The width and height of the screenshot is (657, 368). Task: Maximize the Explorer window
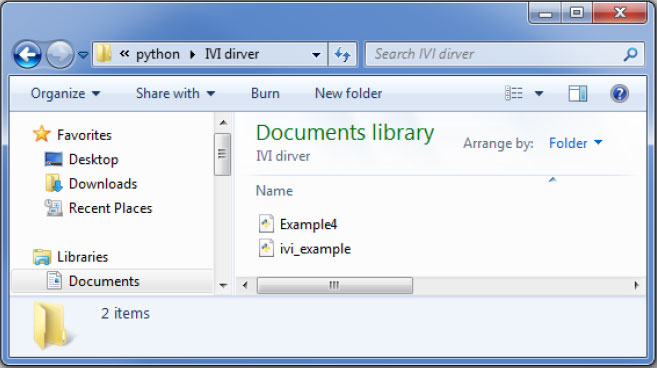click(577, 13)
